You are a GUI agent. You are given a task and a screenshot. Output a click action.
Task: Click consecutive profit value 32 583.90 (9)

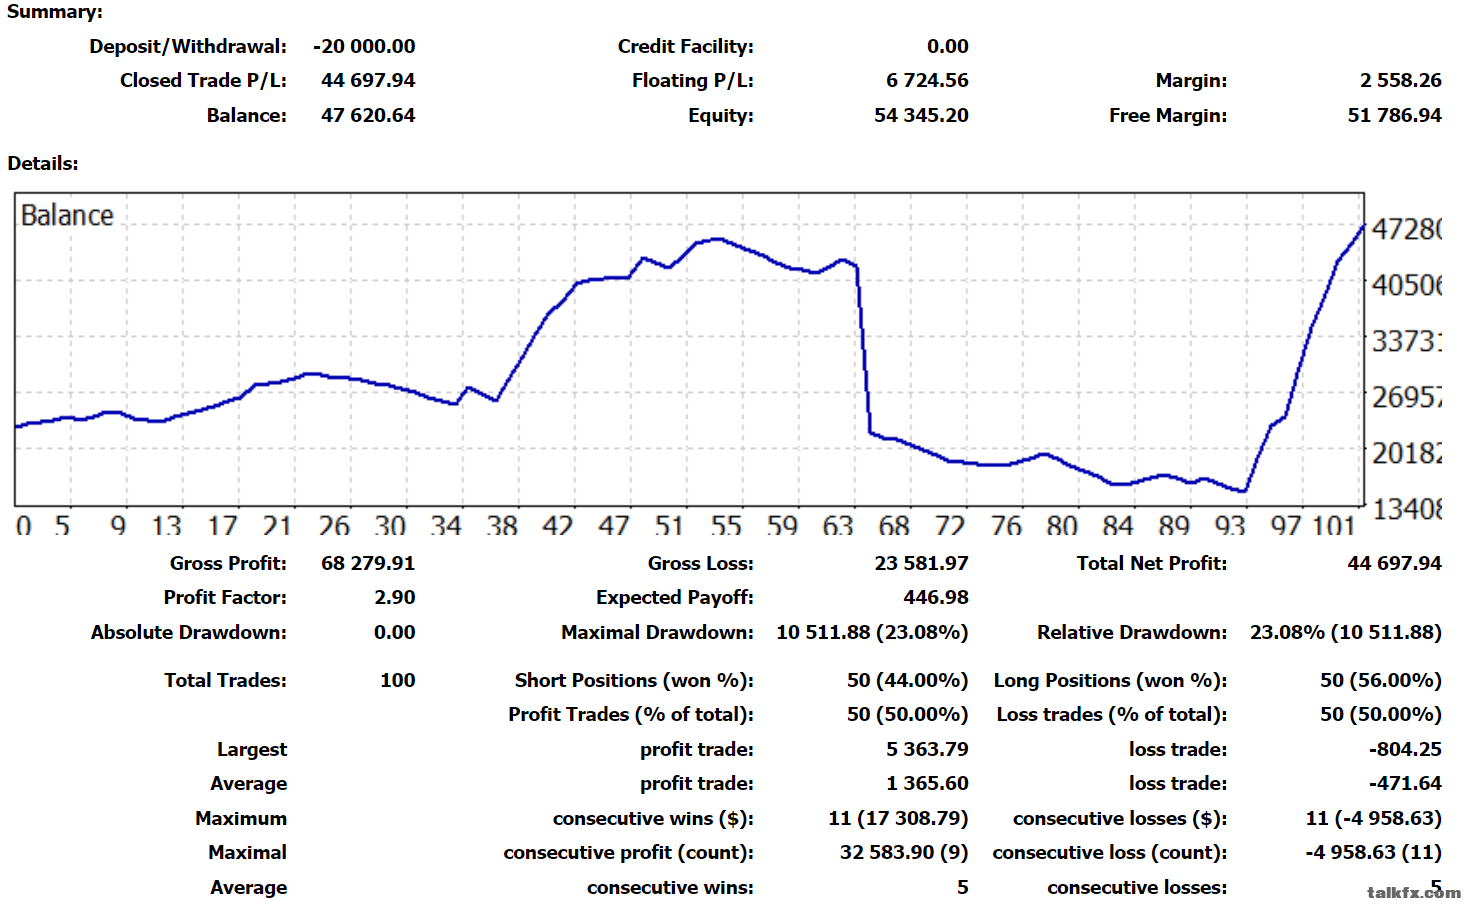coord(904,852)
